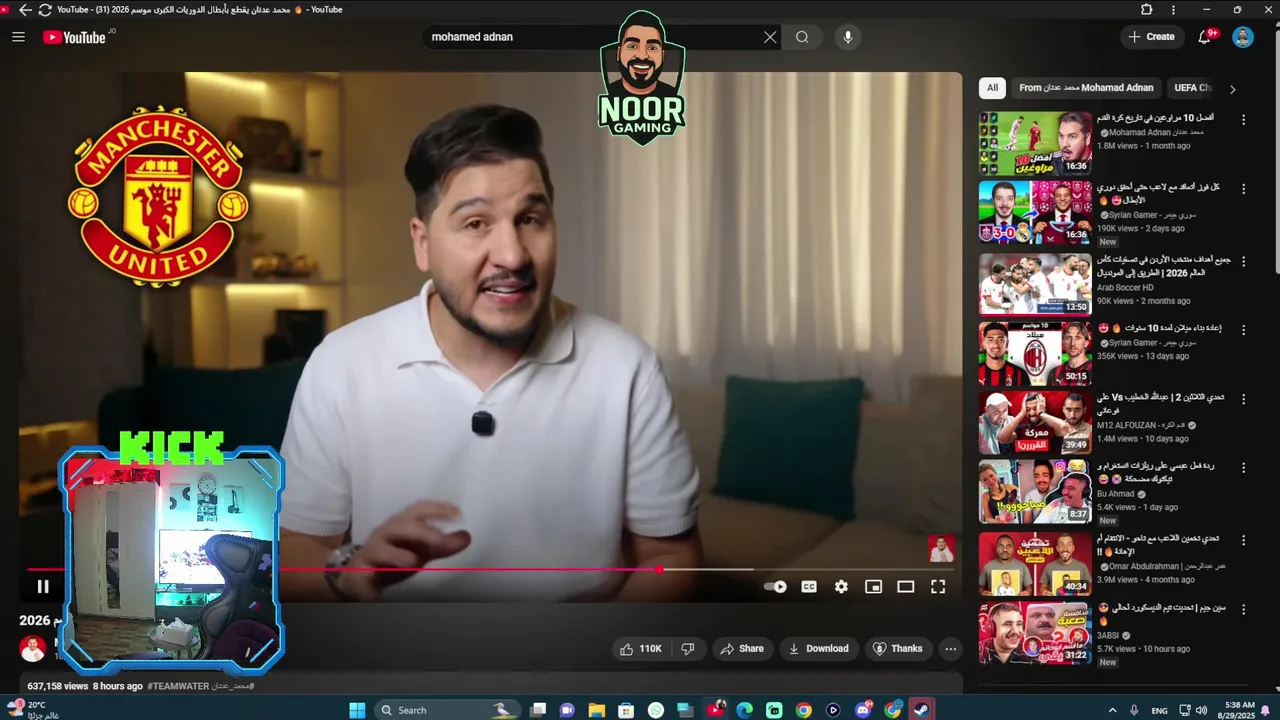Open Steam from taskbar
Image resolution: width=1280 pixels, height=720 pixels.
tap(922, 710)
